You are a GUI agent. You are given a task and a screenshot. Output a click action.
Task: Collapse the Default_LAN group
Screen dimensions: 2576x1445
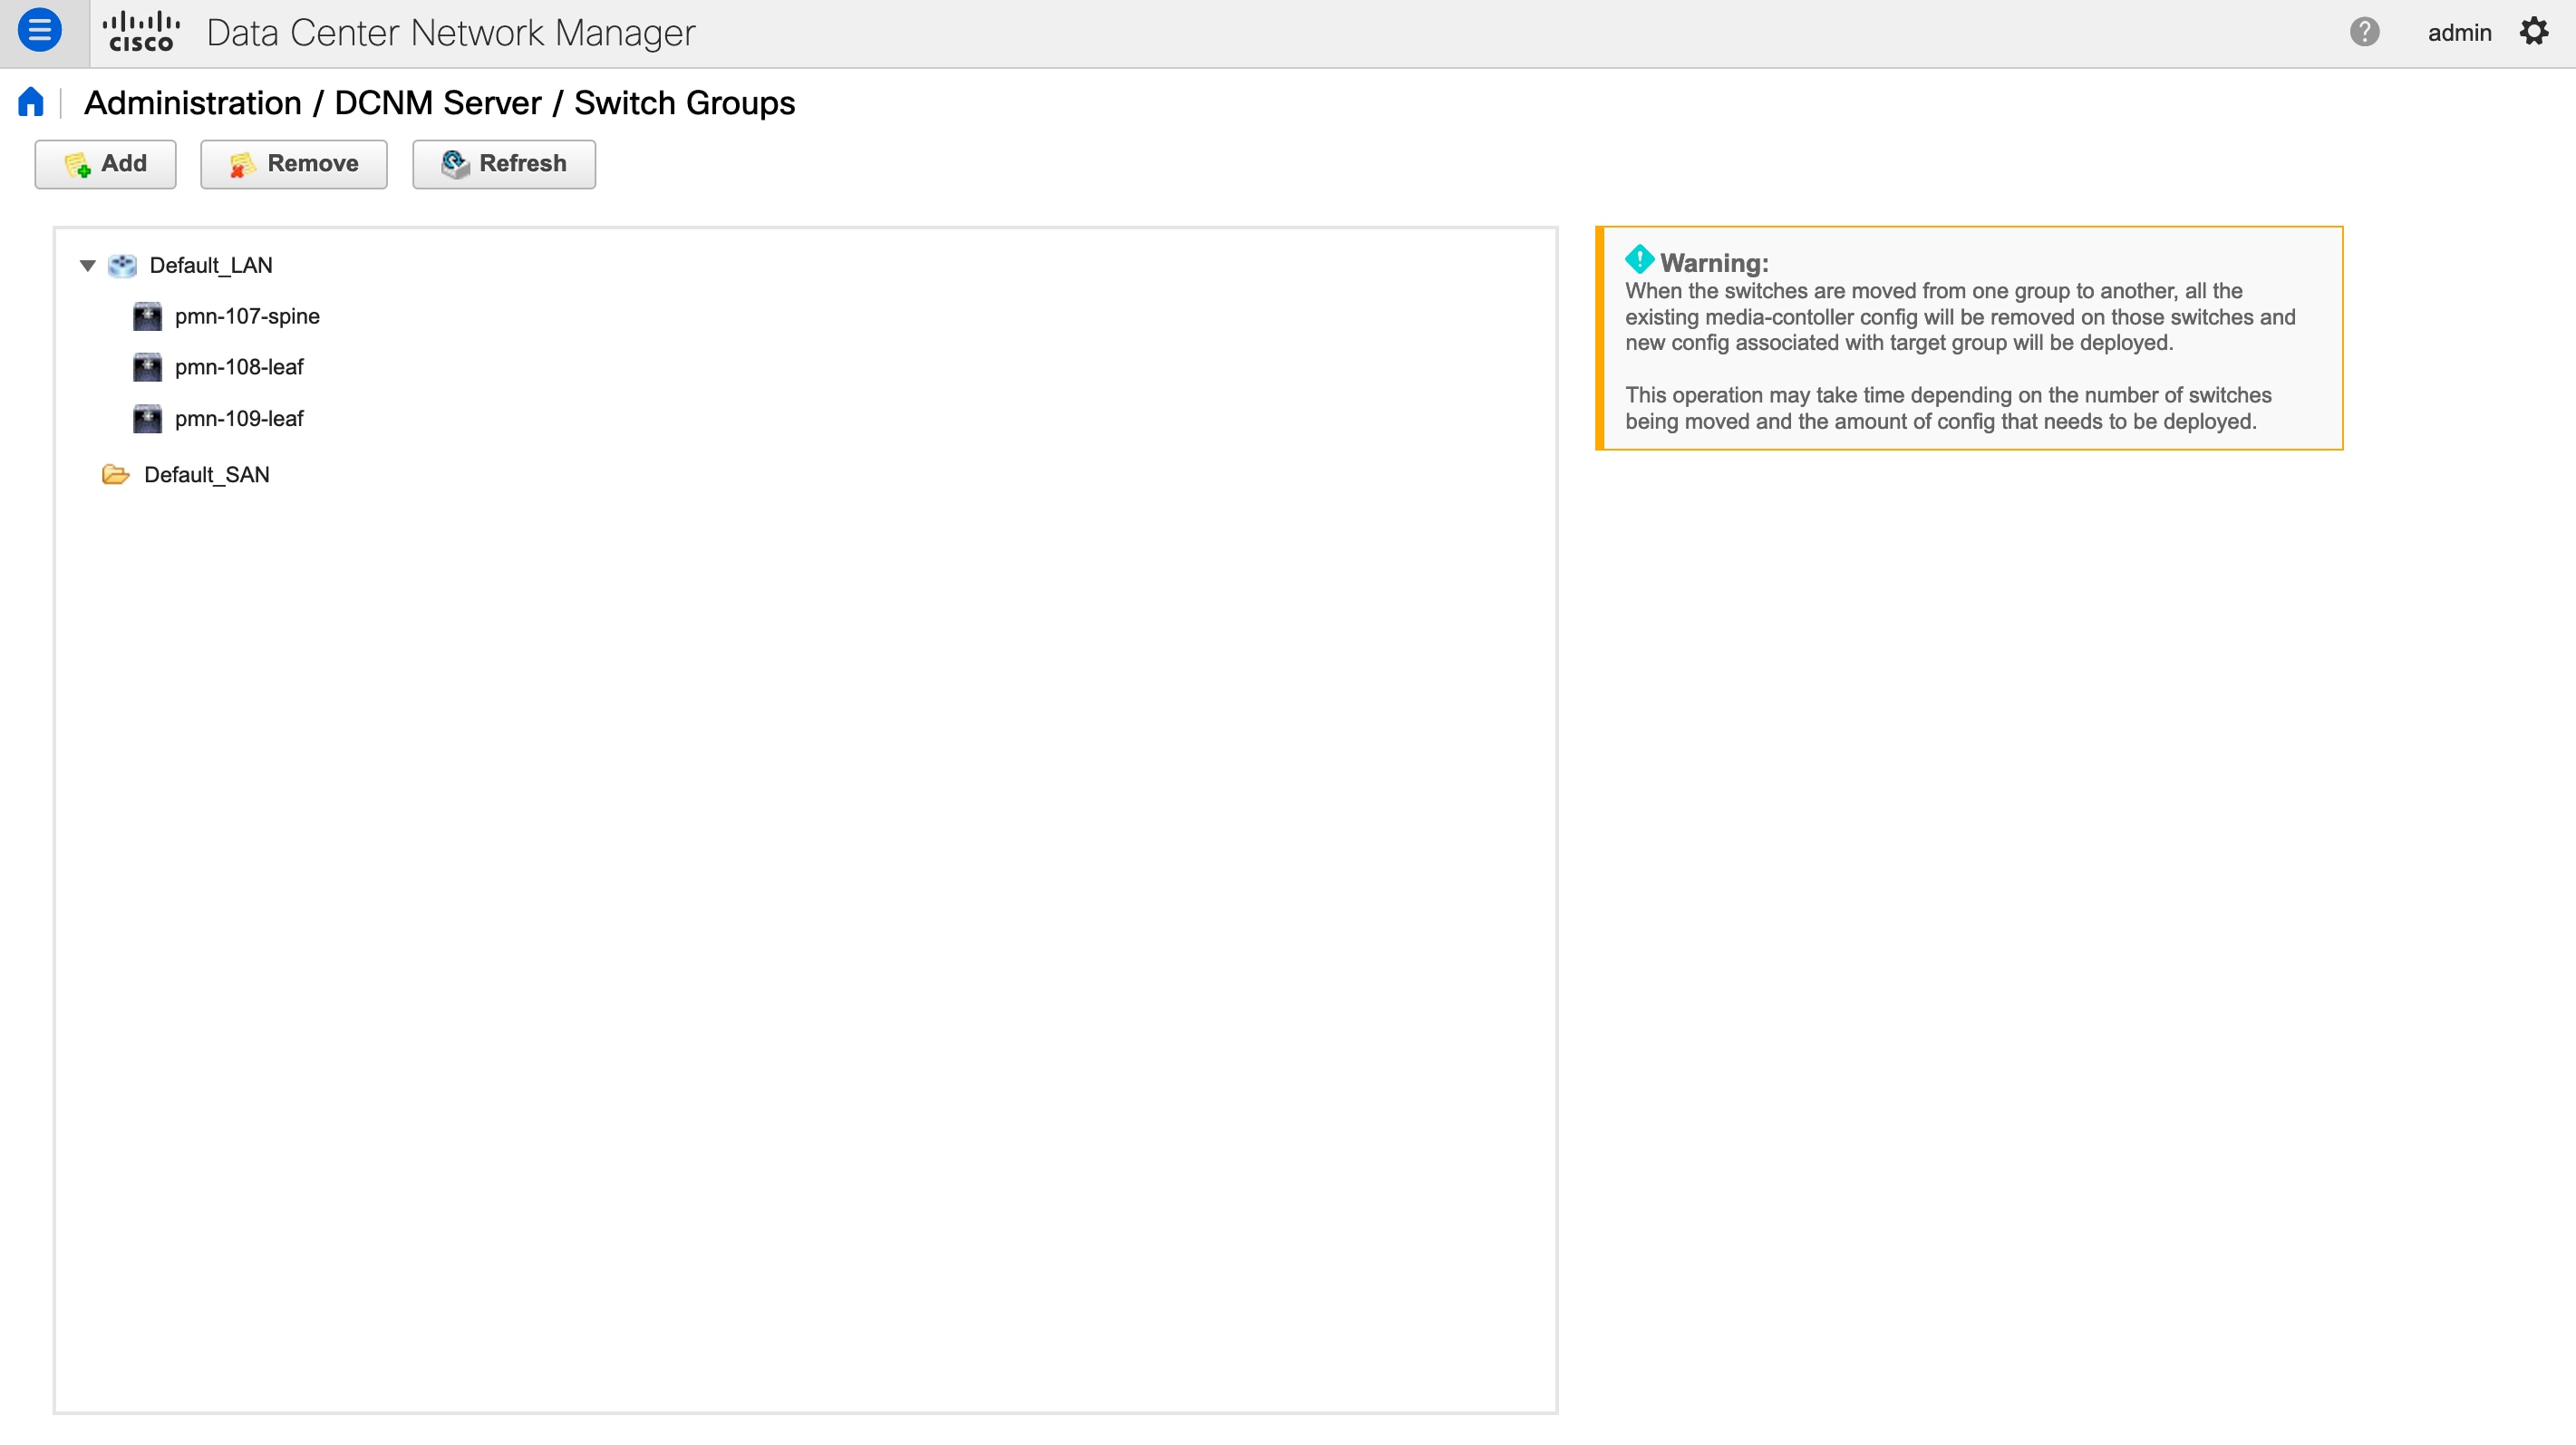click(x=88, y=266)
